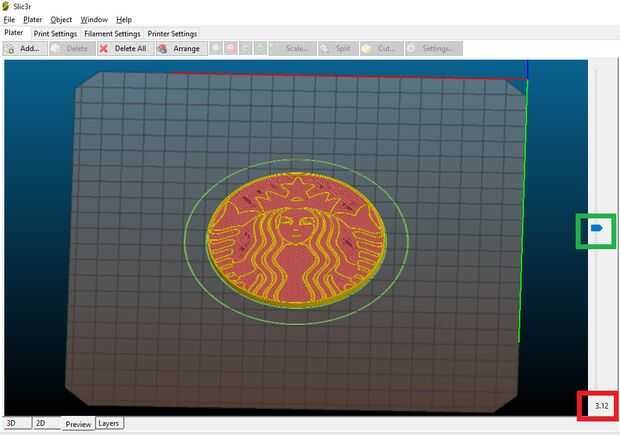Screen dimensions: 620x435
Task: Select the Starbucks logo model on bed
Action: click(x=295, y=239)
